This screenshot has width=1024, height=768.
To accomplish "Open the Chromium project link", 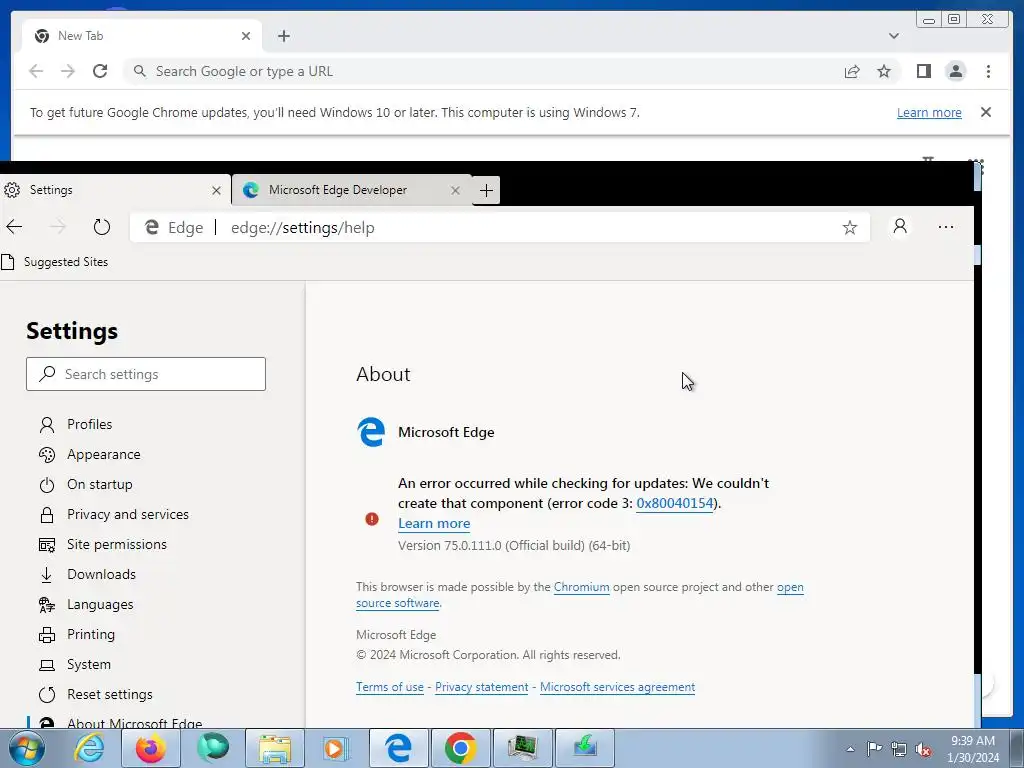I will click(x=581, y=587).
